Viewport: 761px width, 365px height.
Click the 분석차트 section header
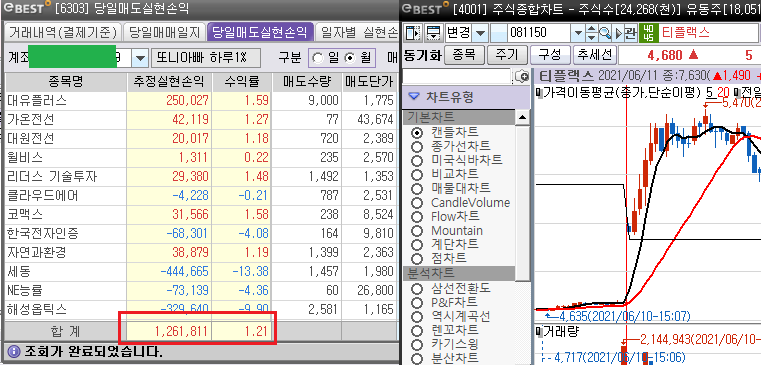click(x=458, y=273)
